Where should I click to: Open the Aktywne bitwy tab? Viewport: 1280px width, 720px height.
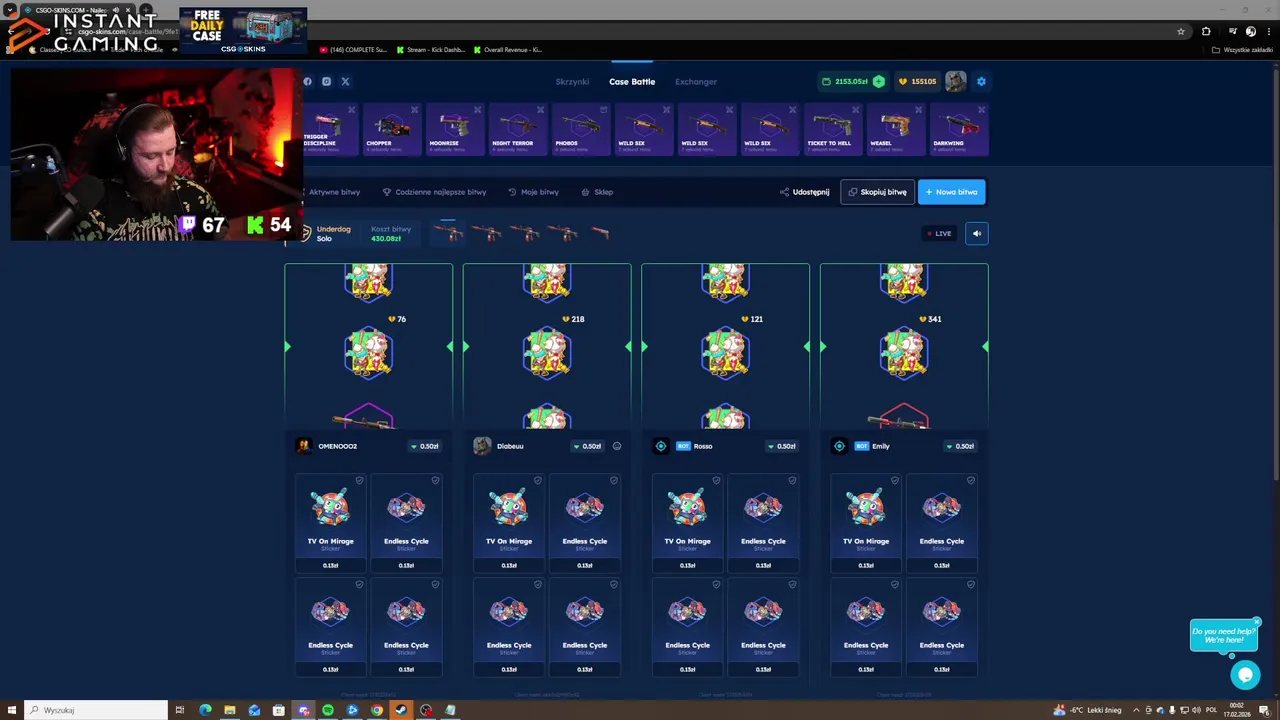[x=331, y=192]
